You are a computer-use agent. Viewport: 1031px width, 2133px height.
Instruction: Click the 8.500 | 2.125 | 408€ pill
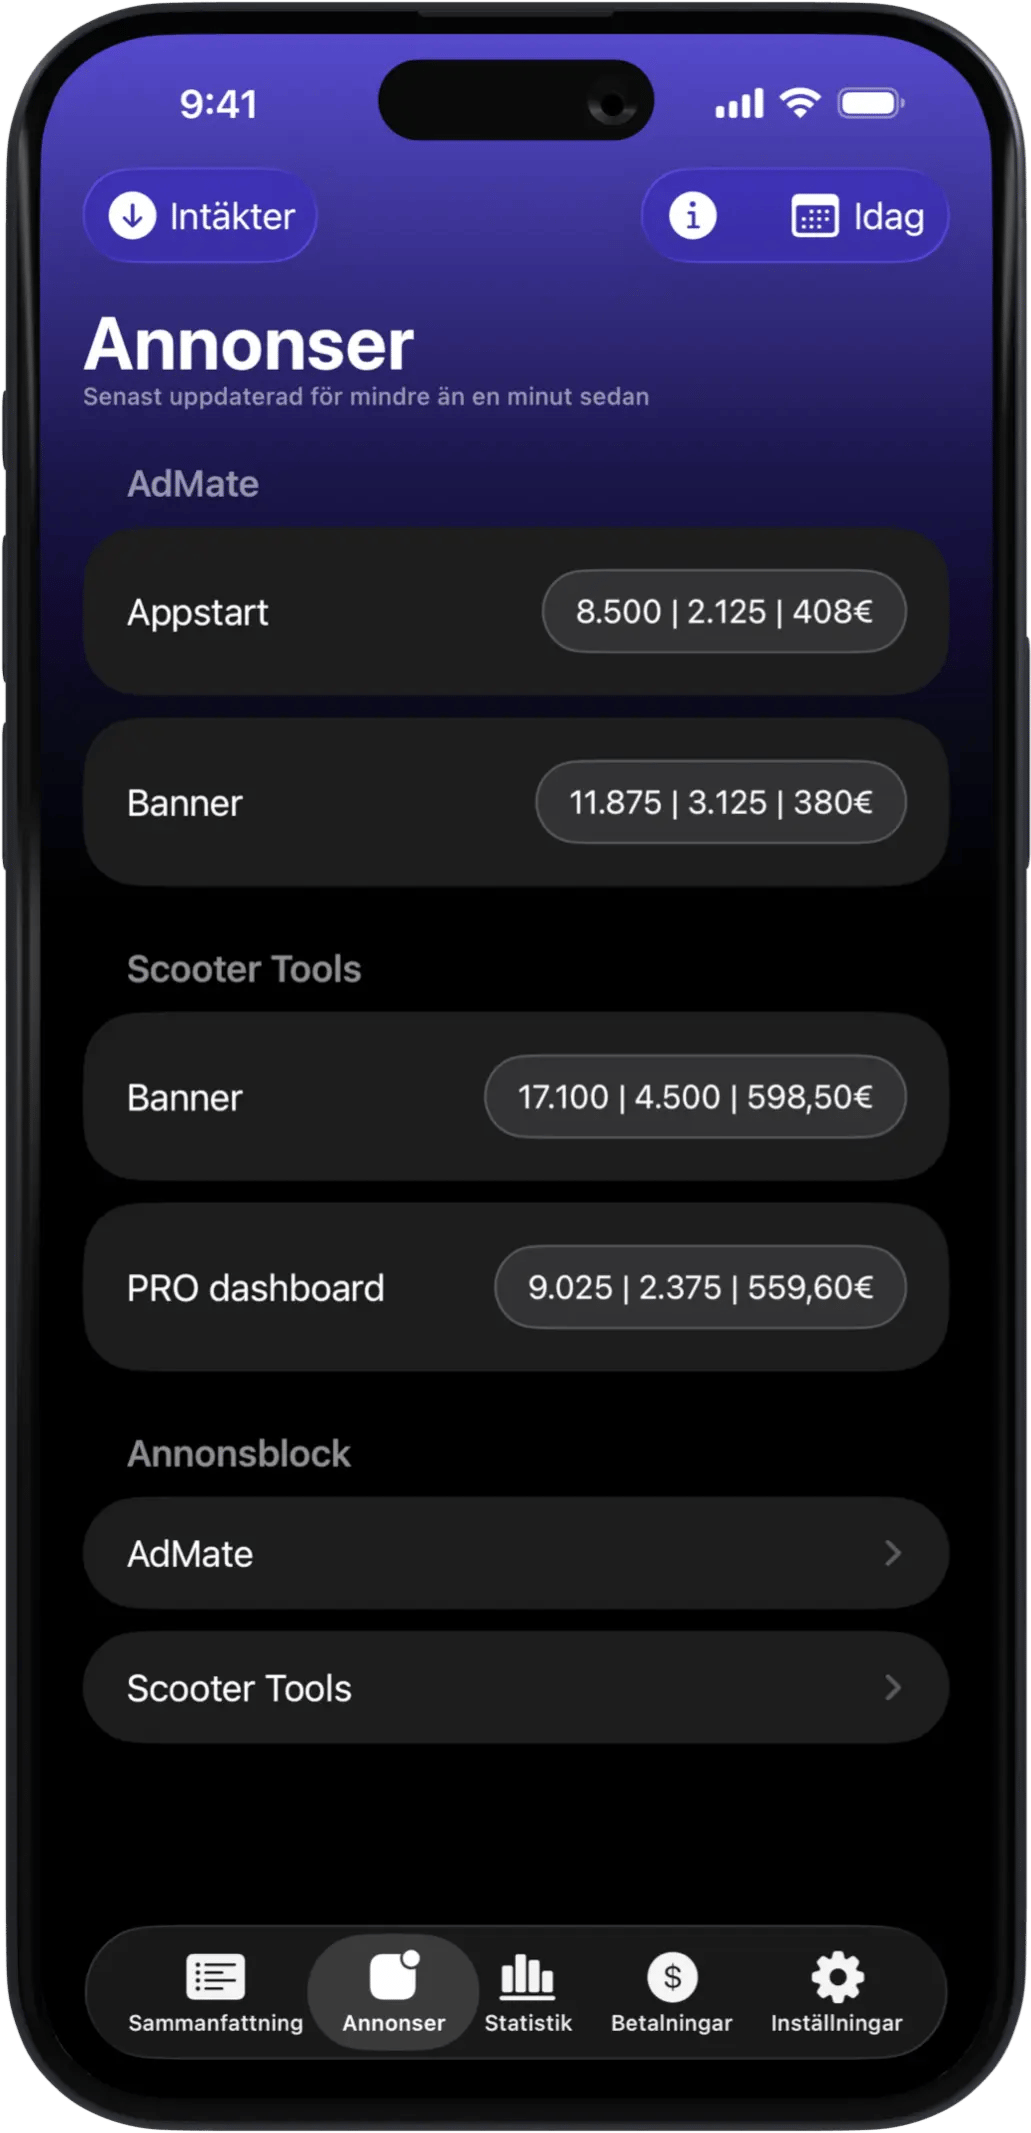coord(724,611)
